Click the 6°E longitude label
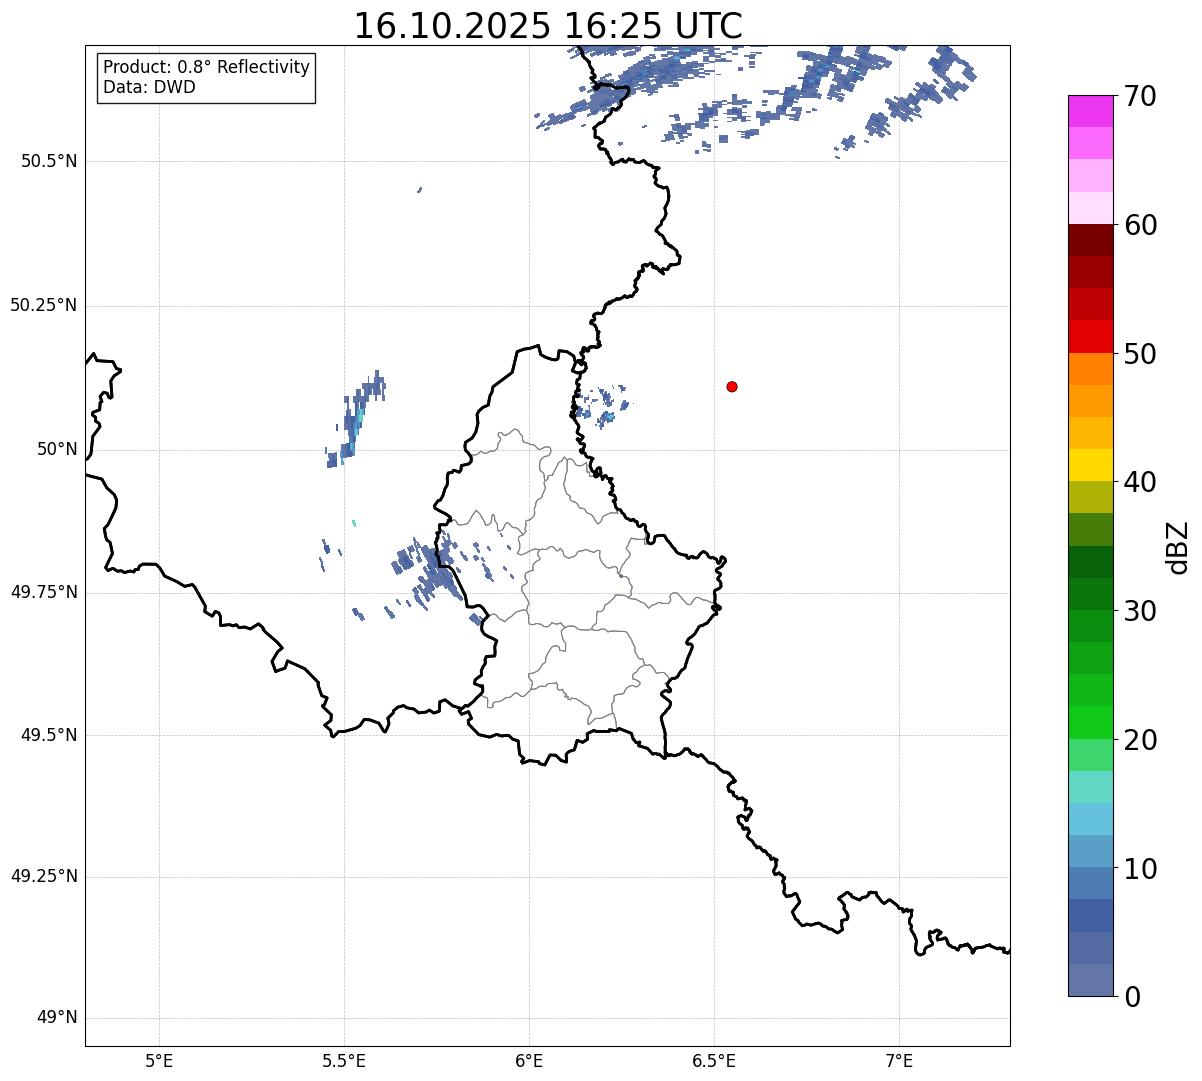Image resolution: width=1202 pixels, height=1081 pixels. [x=529, y=1060]
